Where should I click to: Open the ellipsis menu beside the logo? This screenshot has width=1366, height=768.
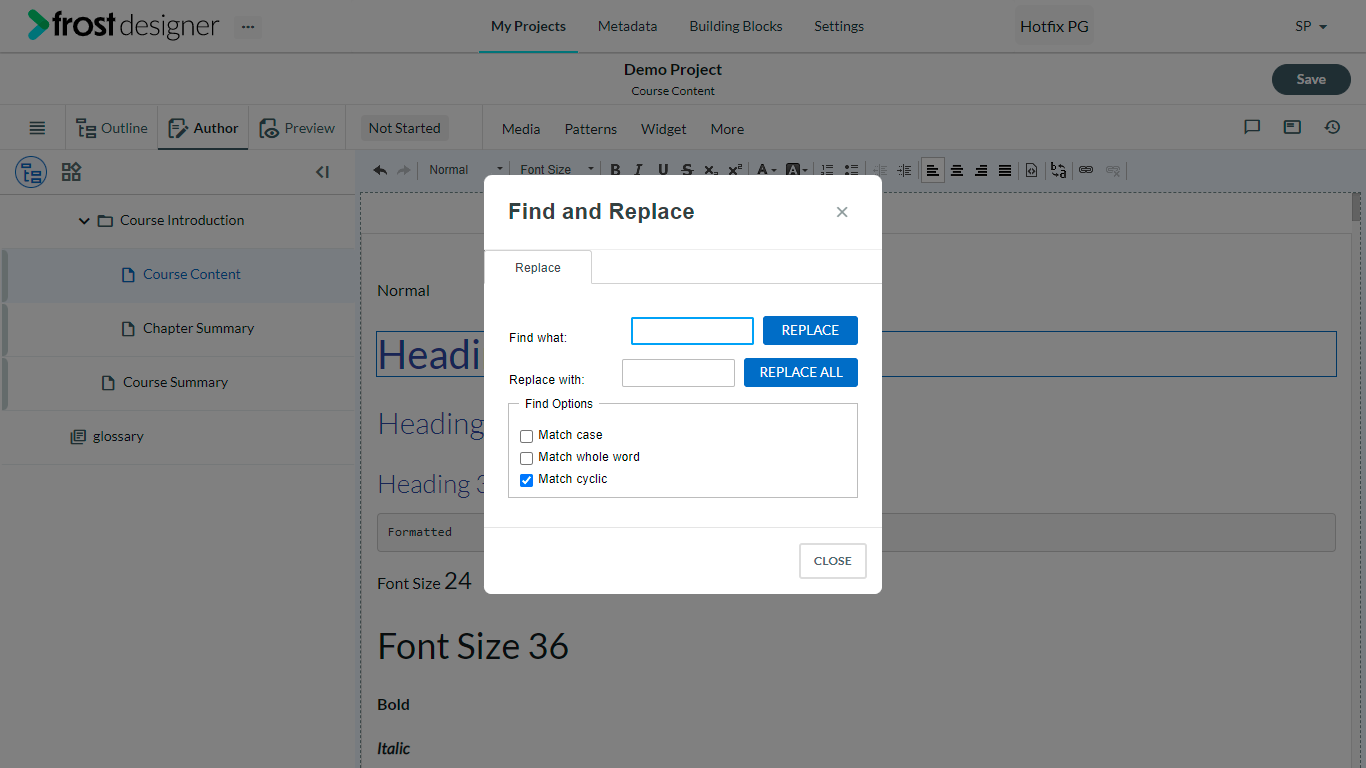pos(248,26)
